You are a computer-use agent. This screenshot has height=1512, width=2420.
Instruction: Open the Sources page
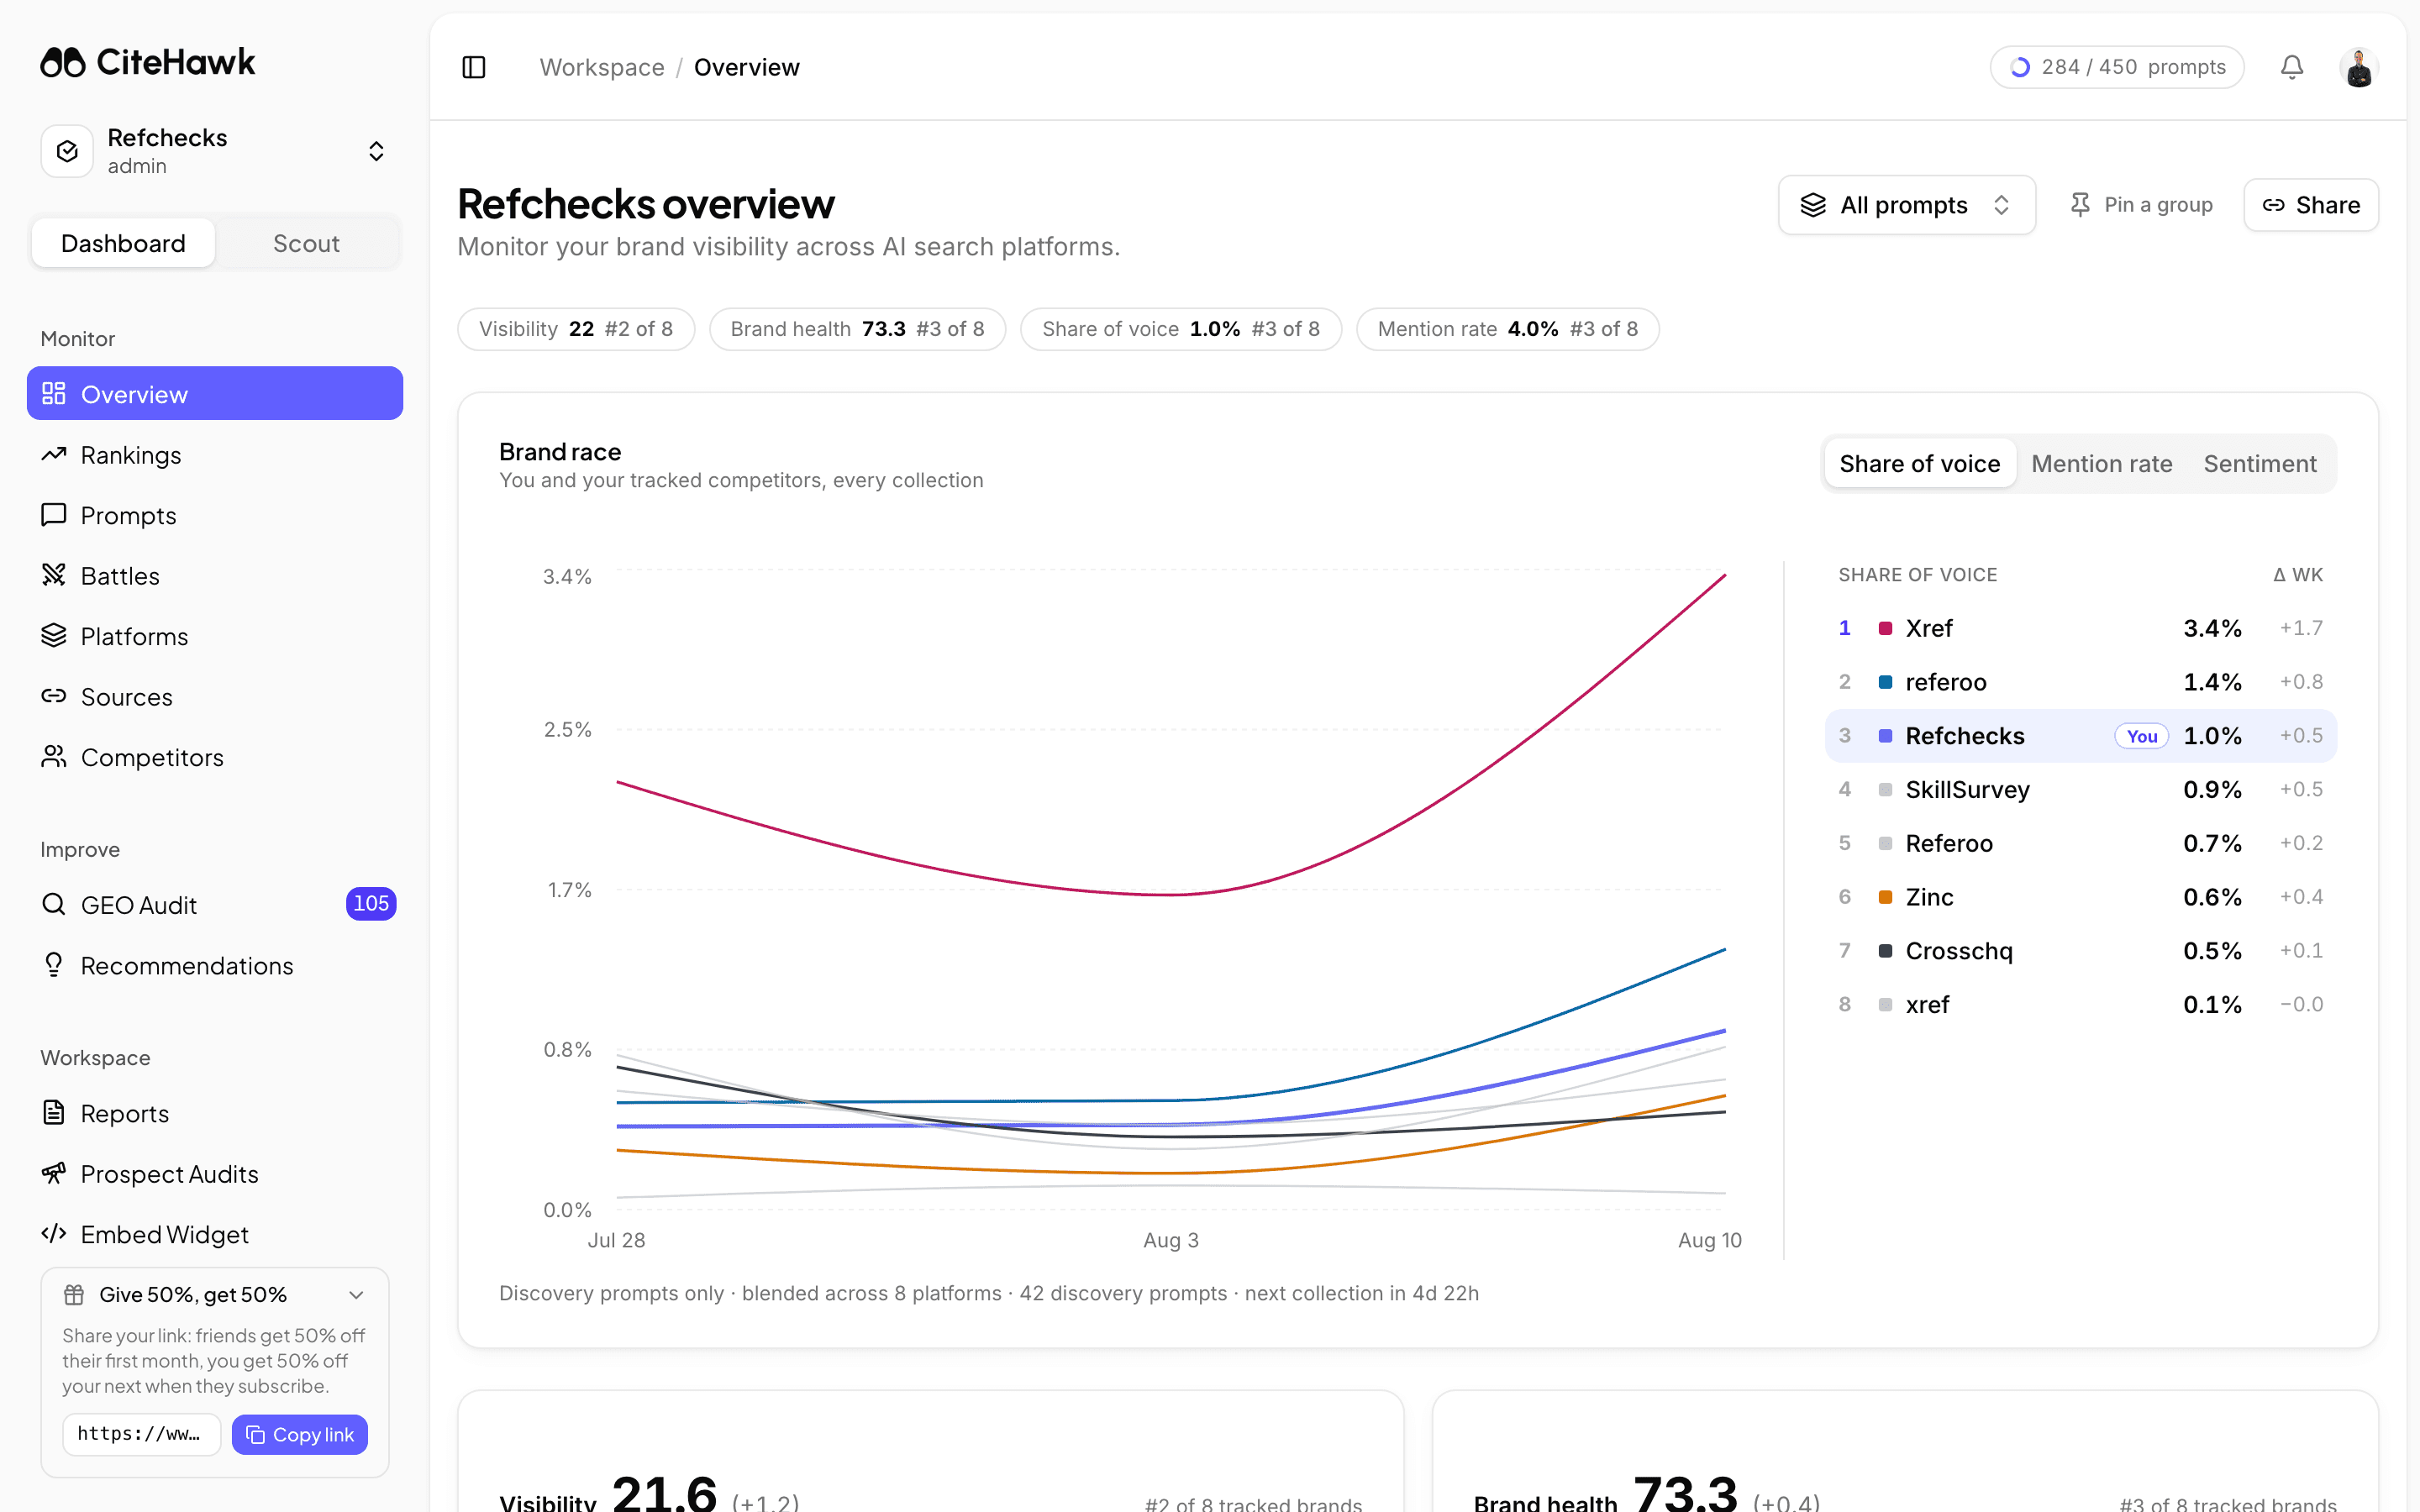point(215,697)
